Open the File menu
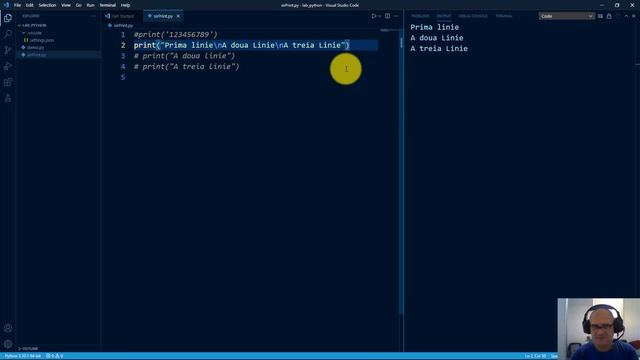The width and height of the screenshot is (640, 360). [17, 5]
